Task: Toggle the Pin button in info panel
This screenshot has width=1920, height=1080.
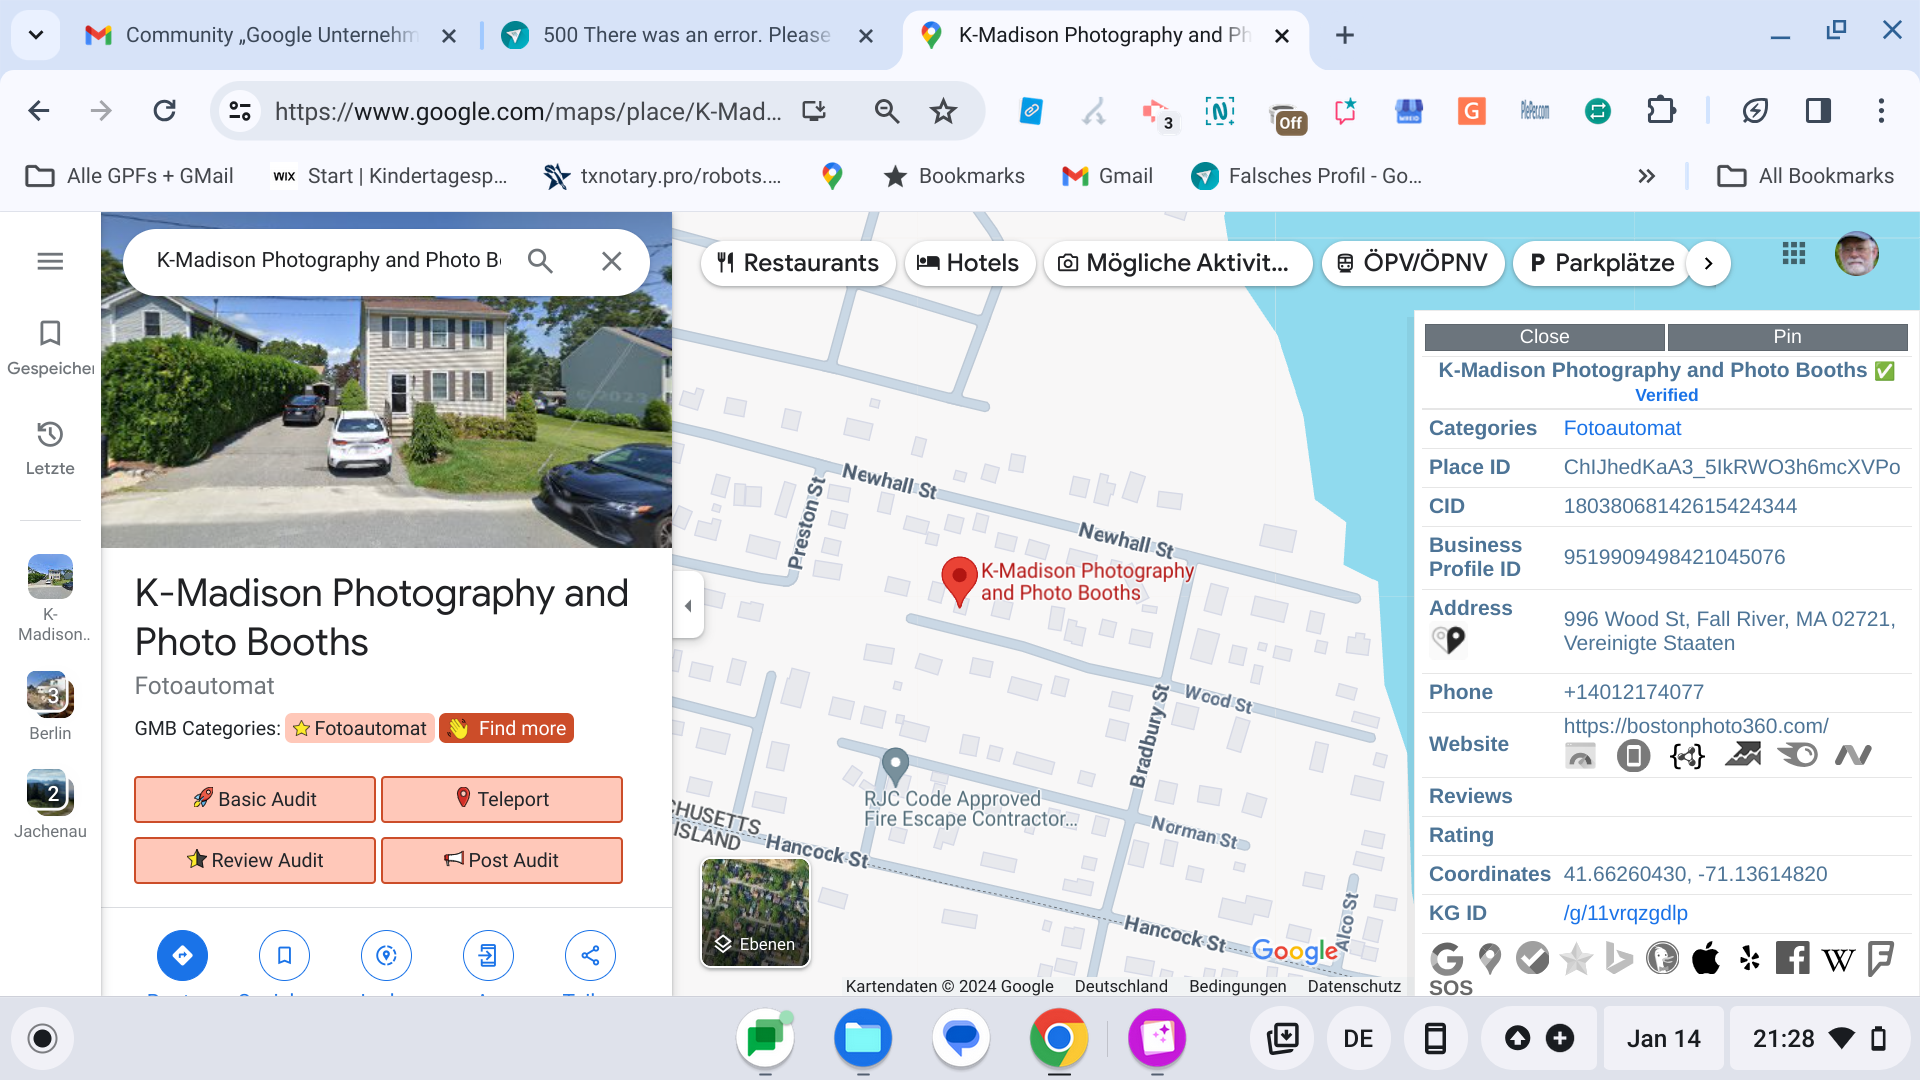Action: 1787,337
